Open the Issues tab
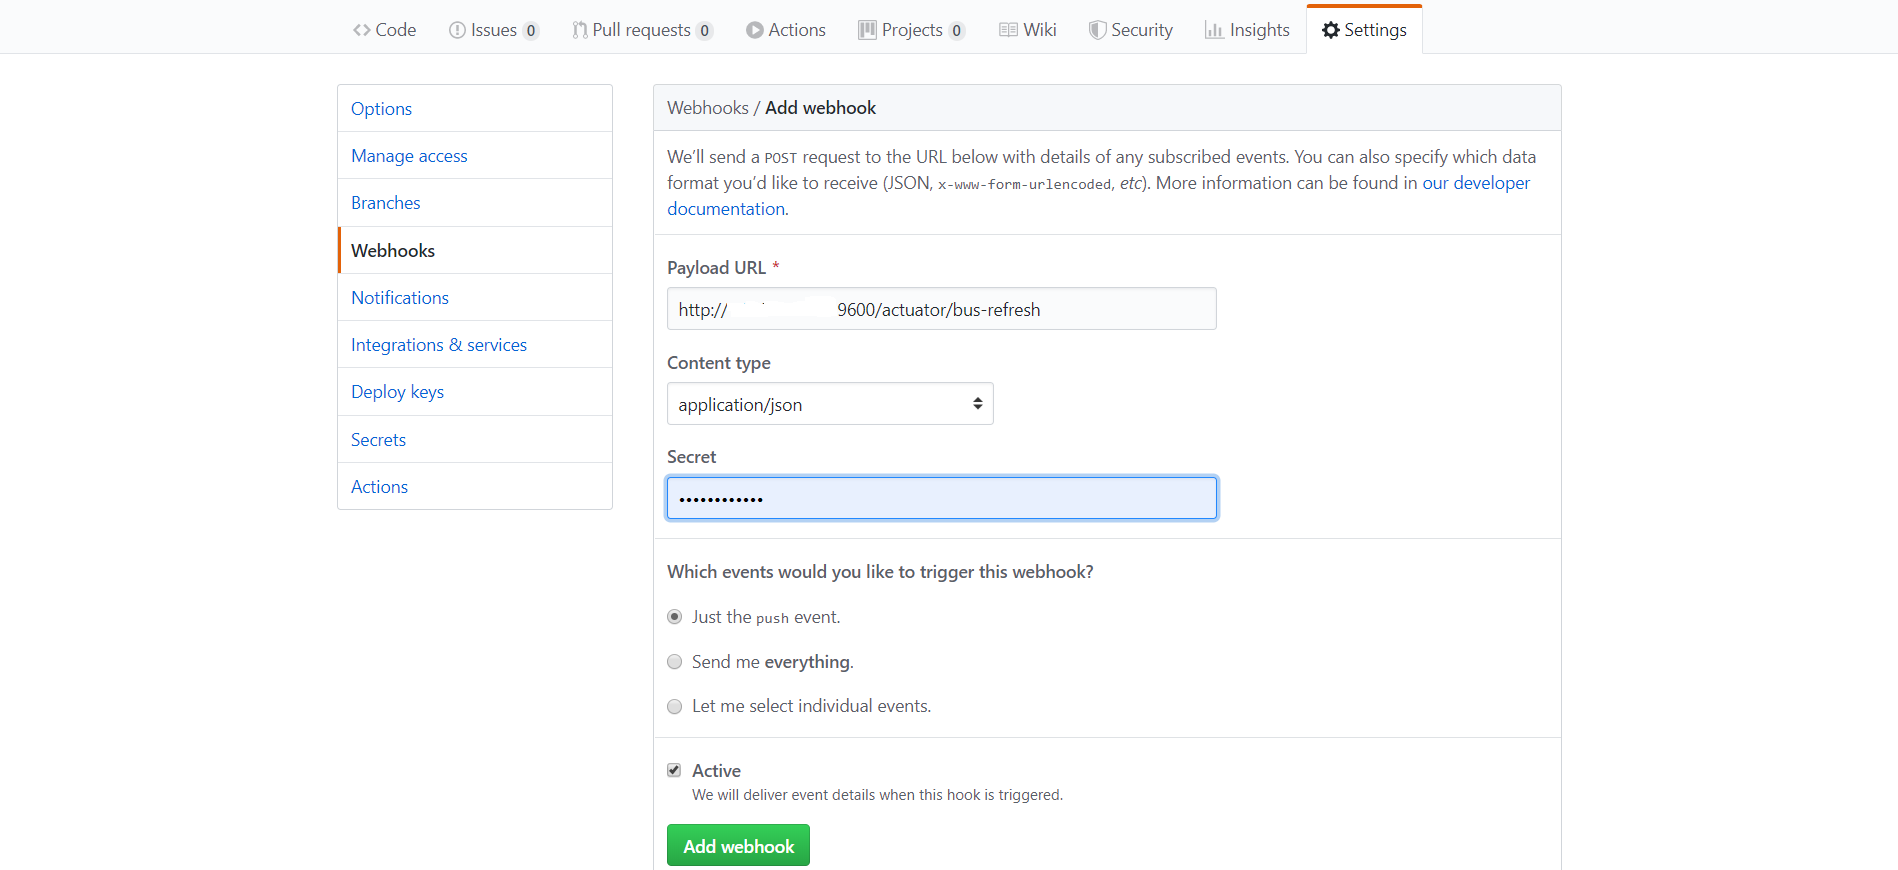1898x870 pixels. (494, 30)
